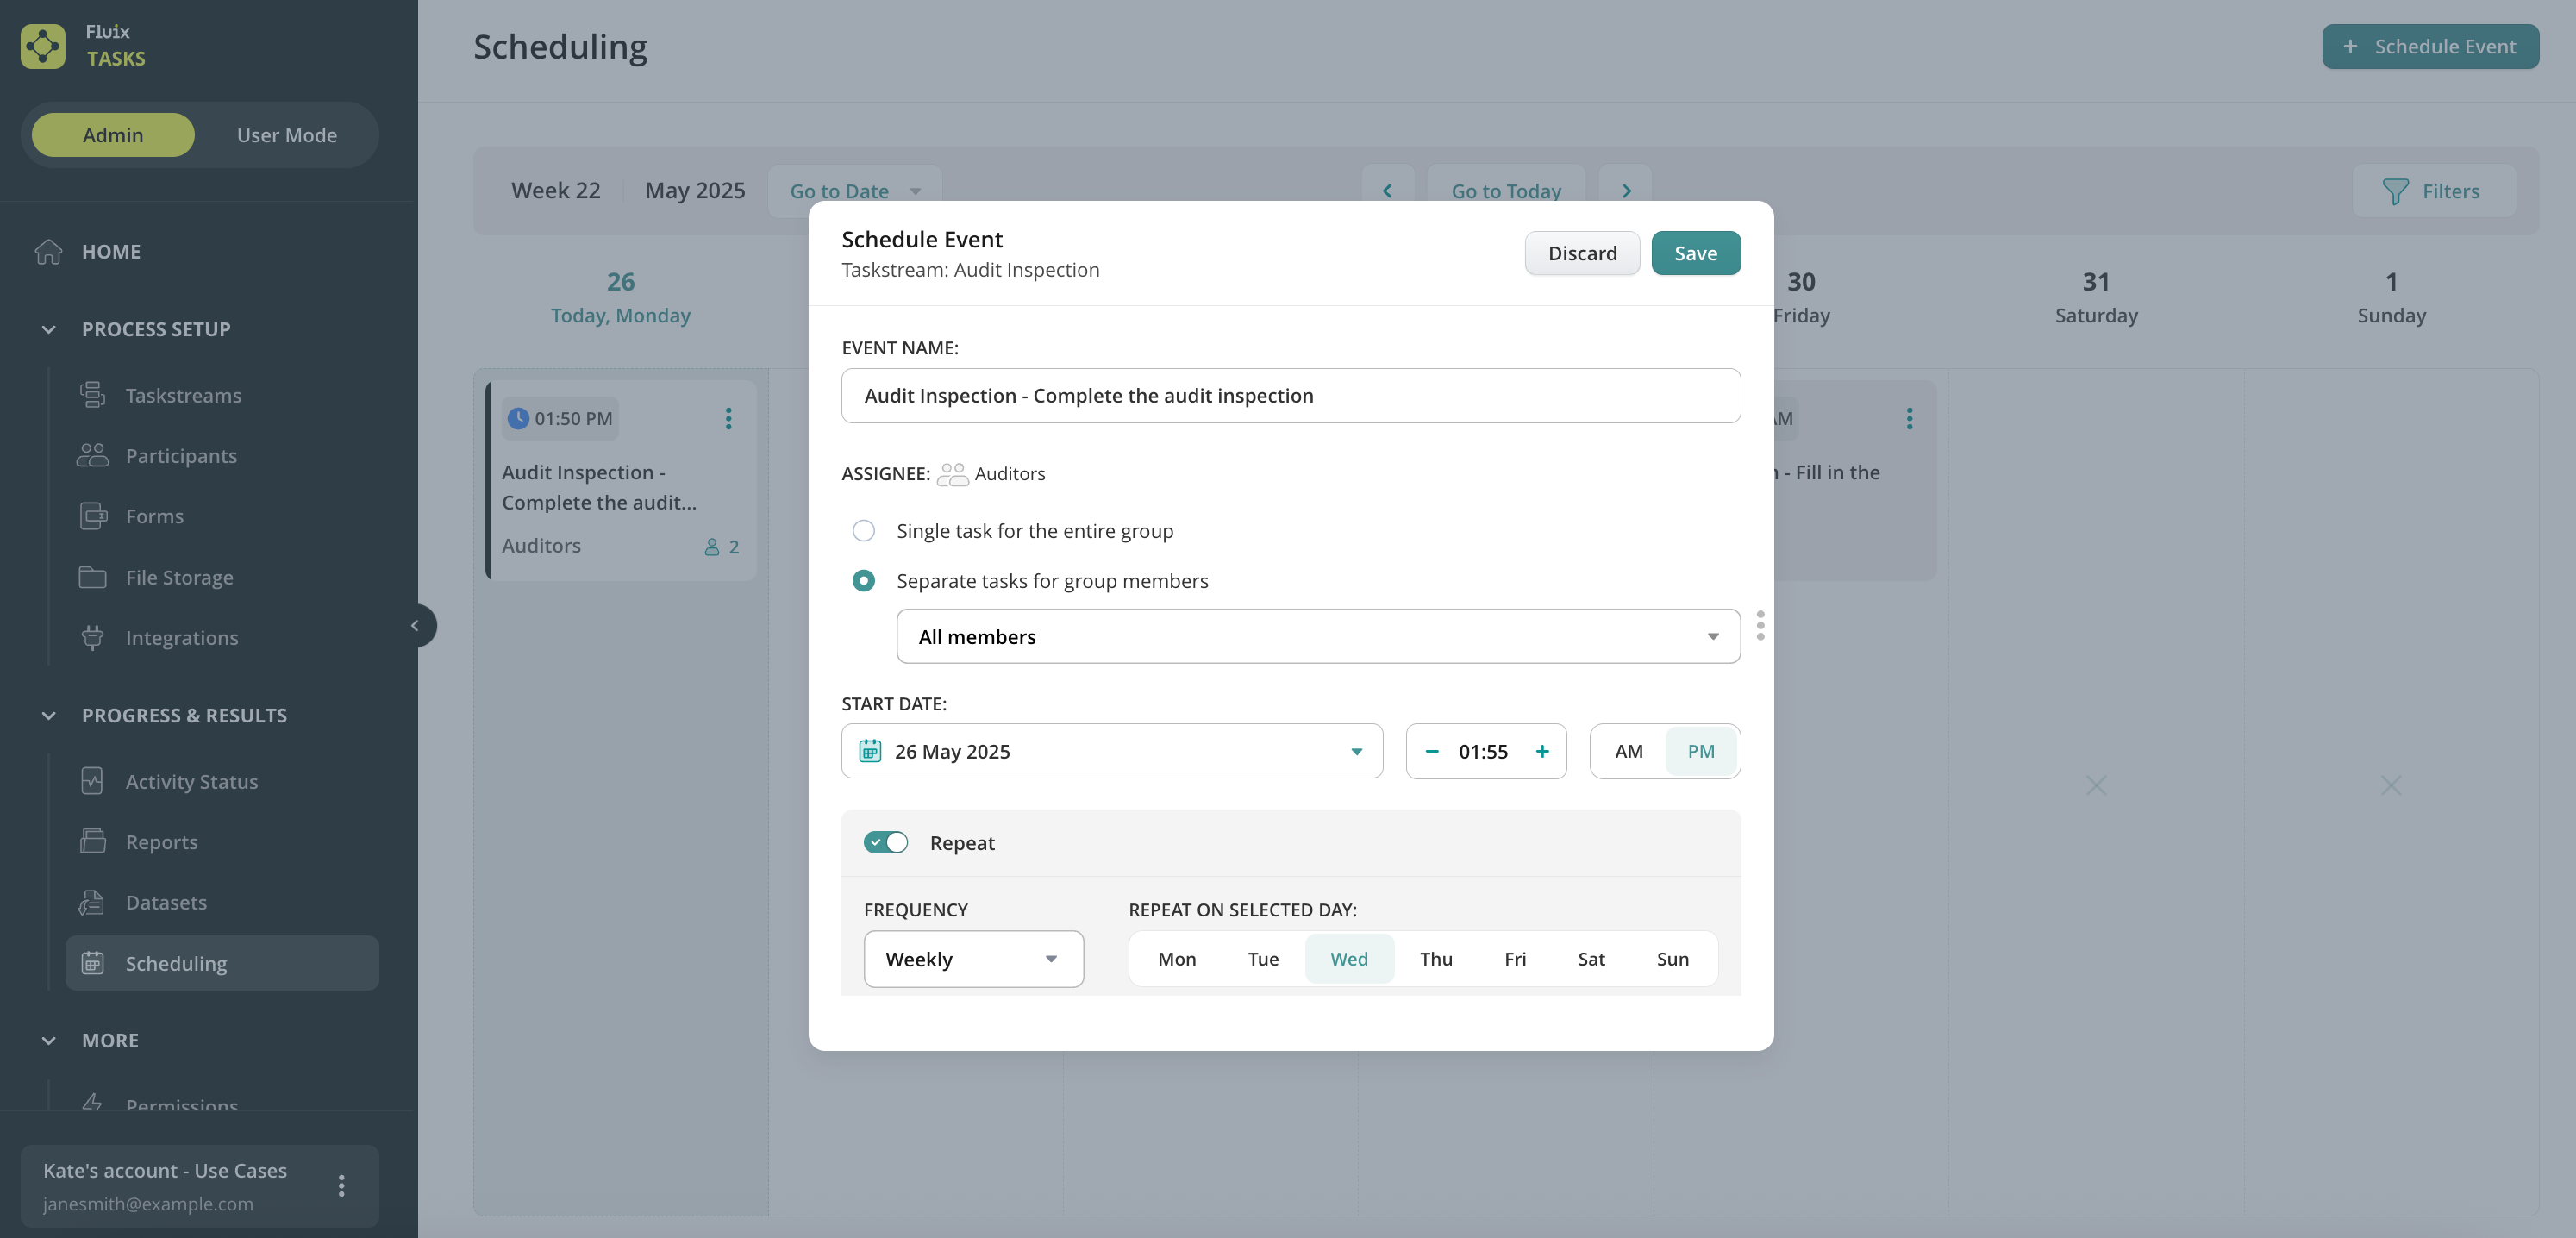2576x1238 pixels.
Task: Save the scheduled event
Action: [1695, 253]
